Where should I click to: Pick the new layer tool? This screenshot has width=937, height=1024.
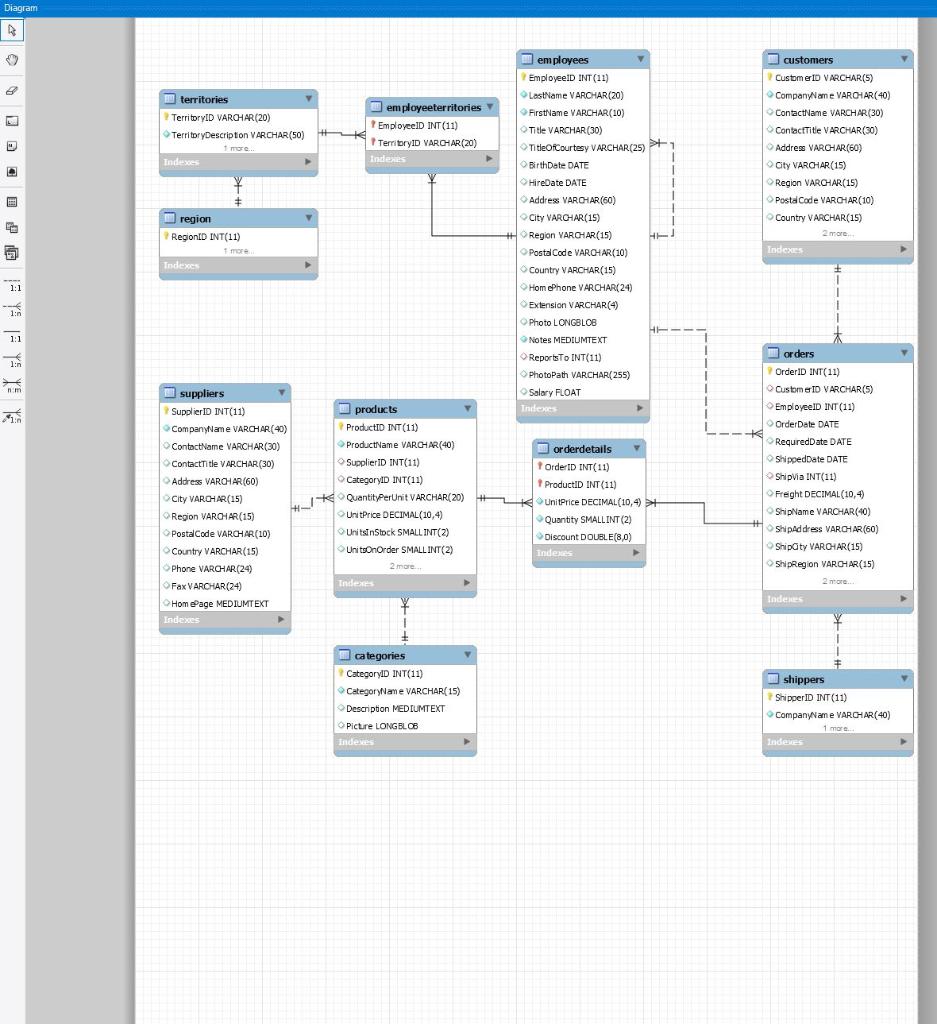coord(12,121)
